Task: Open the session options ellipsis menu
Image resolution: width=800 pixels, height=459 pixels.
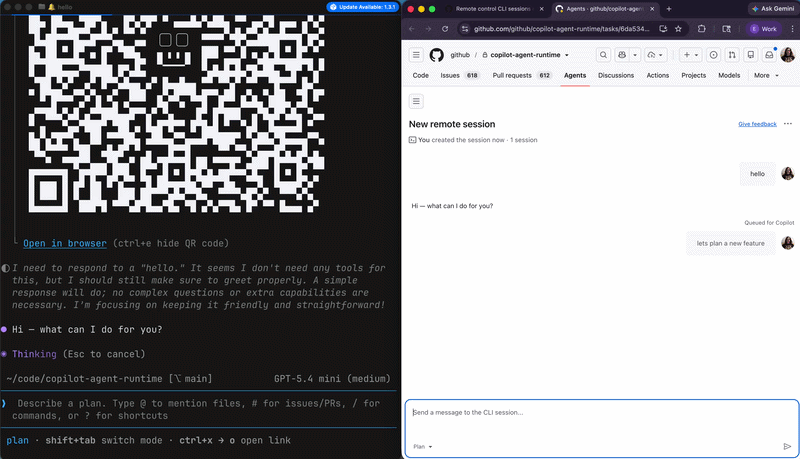Action: [788, 123]
